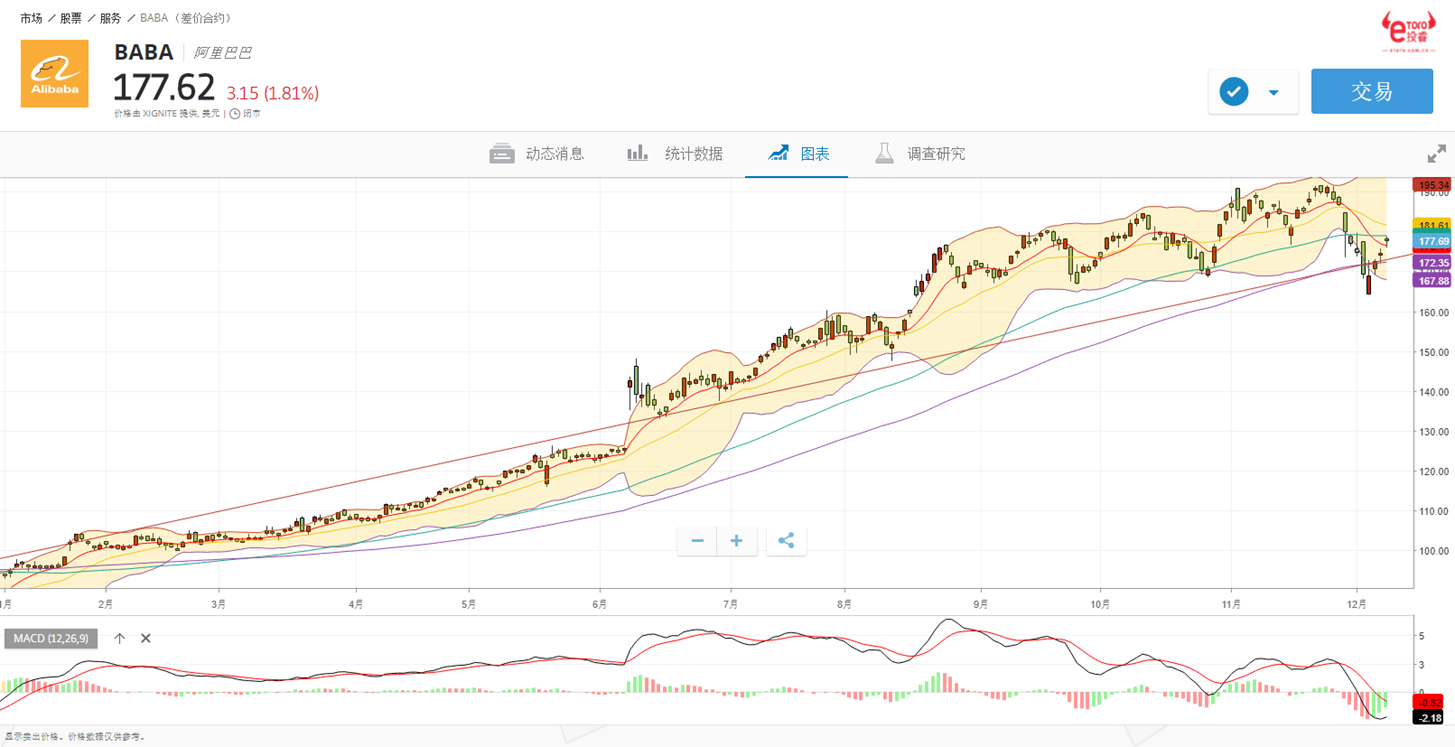Expand the dropdown arrow beside the checkmark
The image size is (1455, 747).
pos(1274,93)
